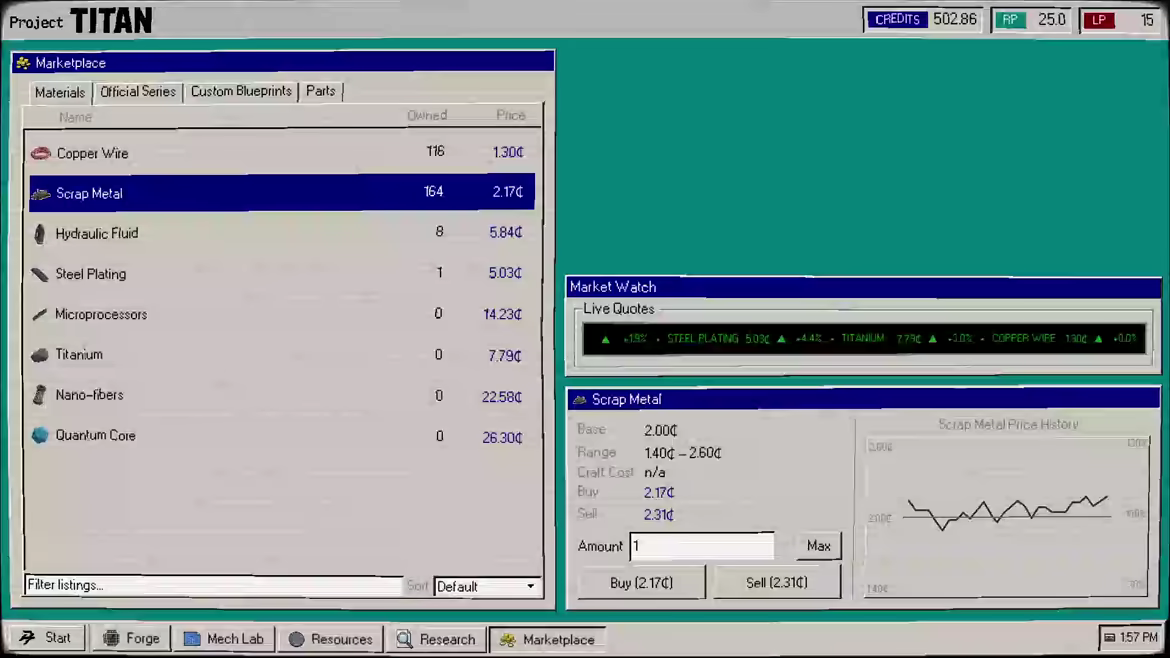1170x658 pixels.
Task: Click the Filter listings search box
Action: [213, 585]
